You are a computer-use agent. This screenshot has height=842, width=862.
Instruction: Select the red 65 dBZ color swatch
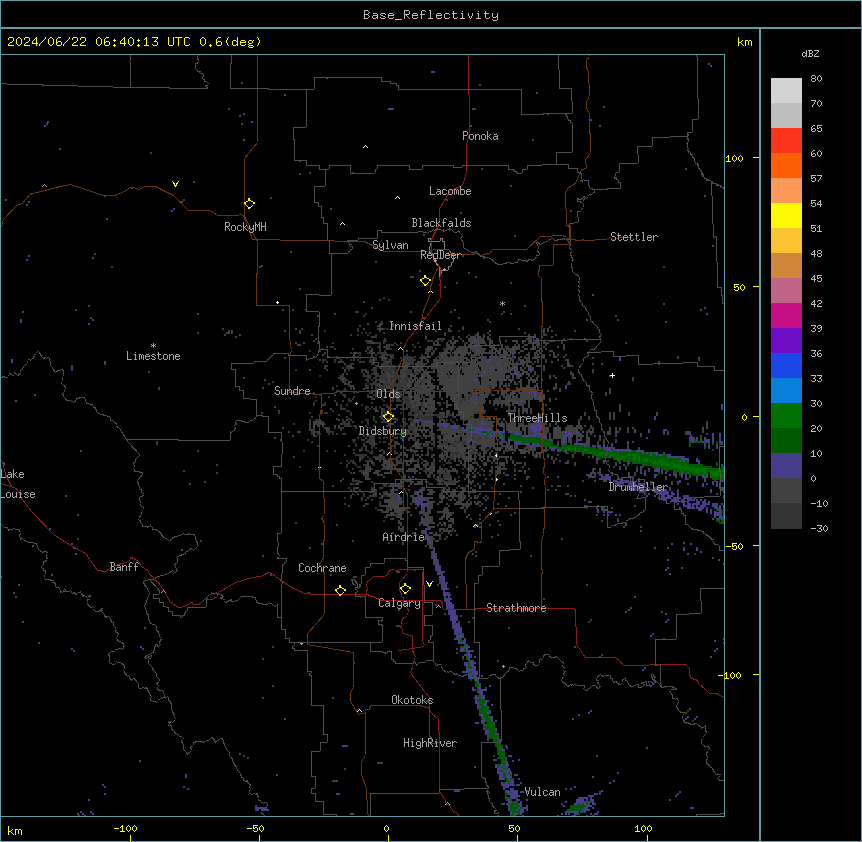(x=786, y=140)
